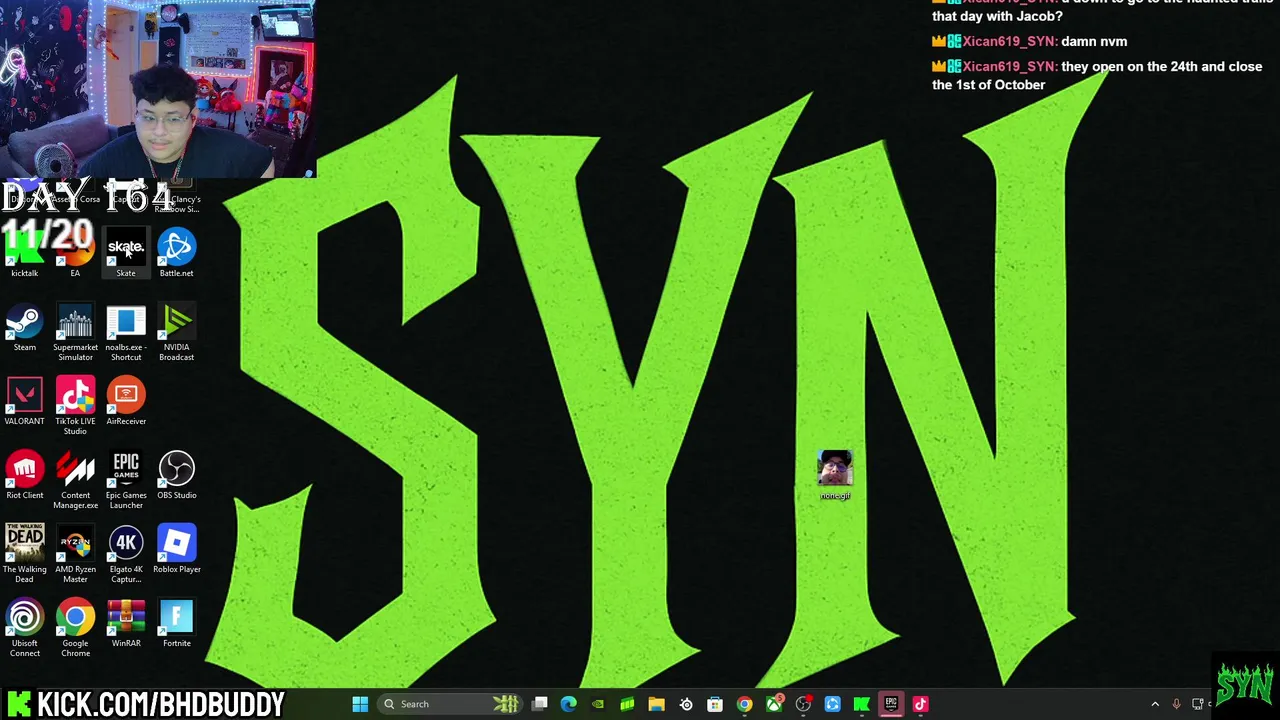The height and width of the screenshot is (720, 1280).
Task: Open TikTok LIVE Studio from the taskbar
Action: pos(920,704)
